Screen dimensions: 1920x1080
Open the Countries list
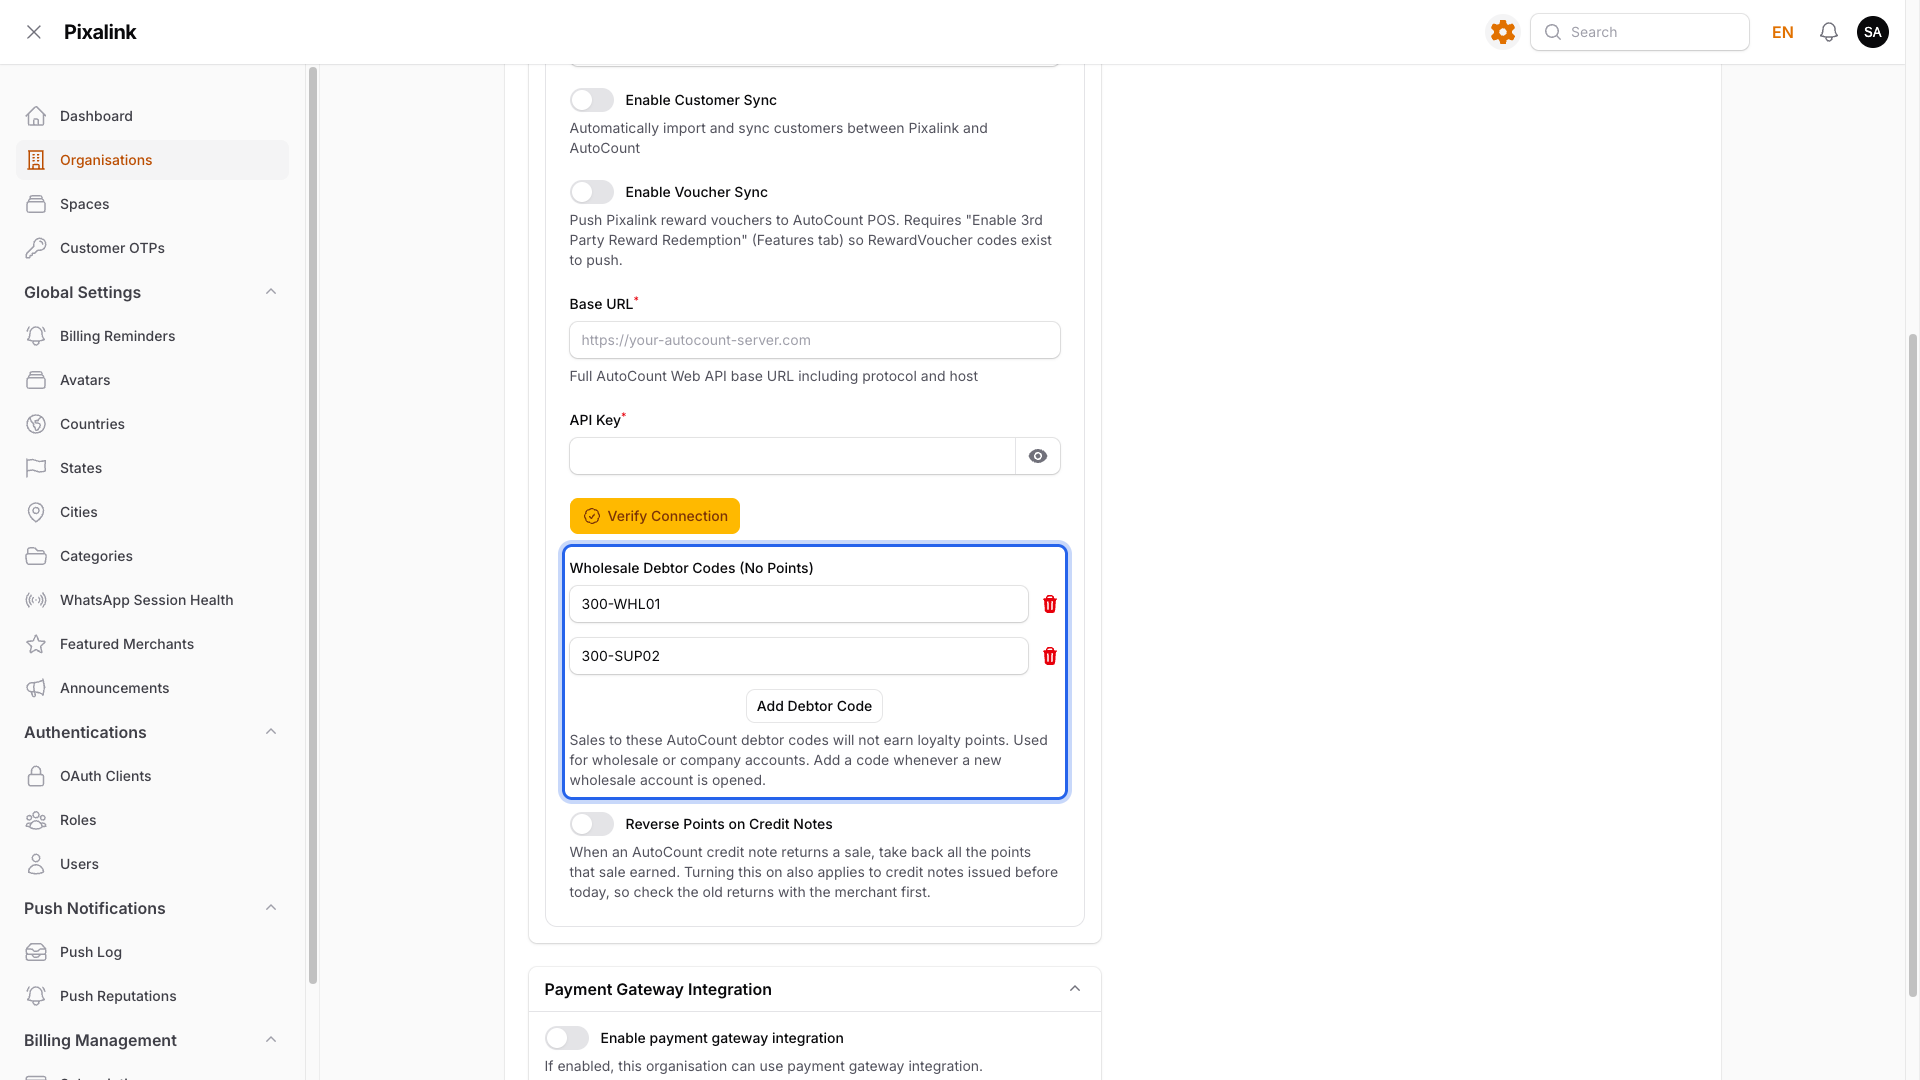pyautogui.click(x=152, y=424)
